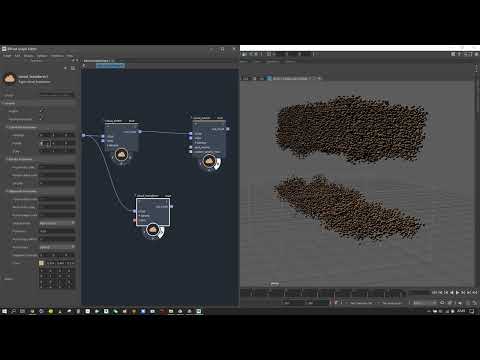Screen dimensions: 480x360
Task: Click the matrix value grid under the color row
Action: pyautogui.click(x=57, y=278)
